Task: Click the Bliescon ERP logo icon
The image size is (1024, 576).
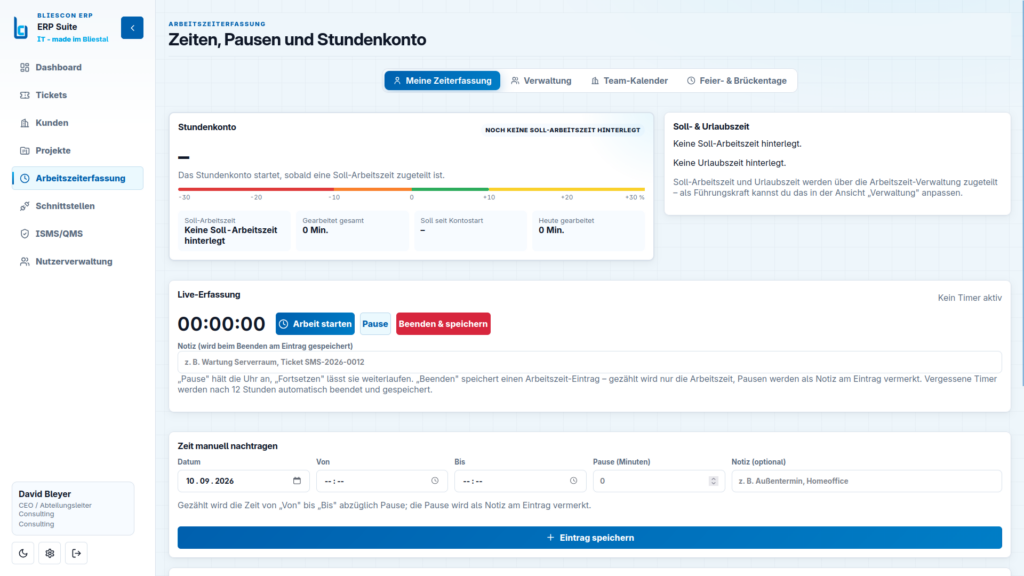Action: point(21,28)
